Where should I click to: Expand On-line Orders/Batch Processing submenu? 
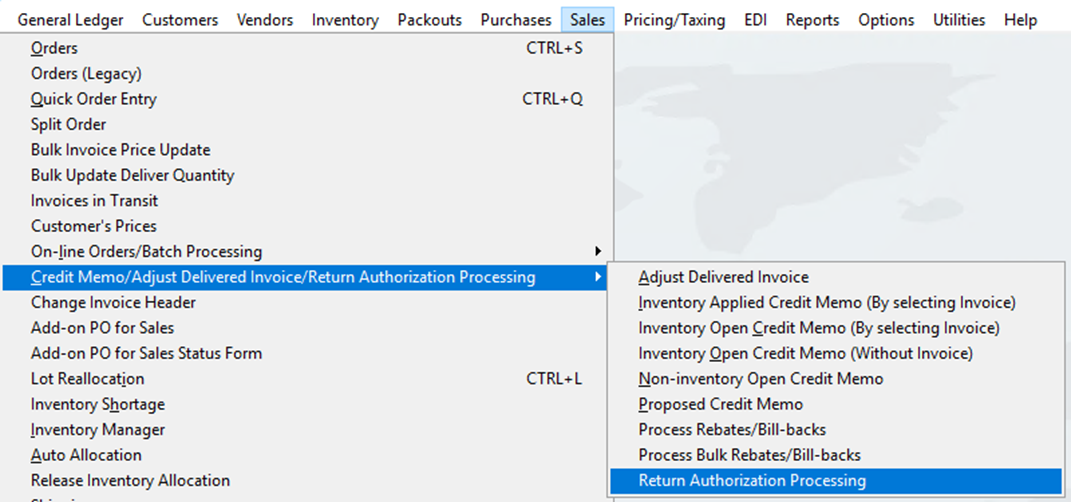click(146, 252)
